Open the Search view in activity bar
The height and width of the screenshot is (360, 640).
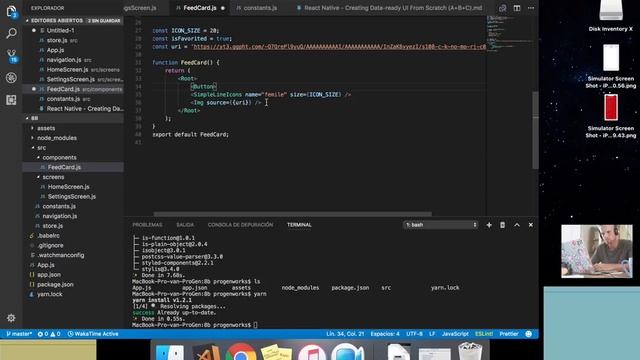tap(11, 33)
